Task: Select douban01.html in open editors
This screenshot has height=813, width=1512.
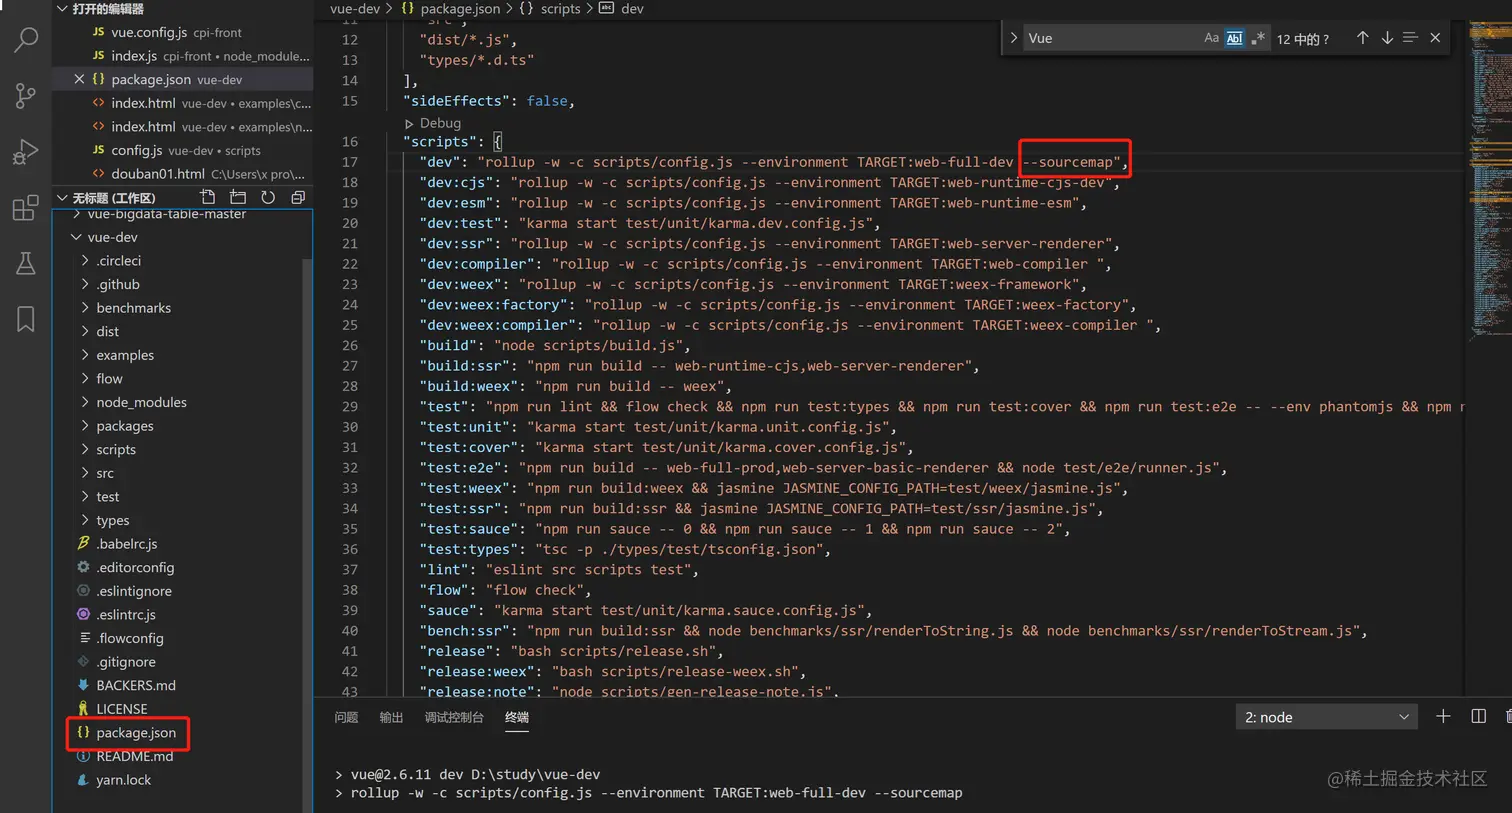Action: [x=183, y=174]
